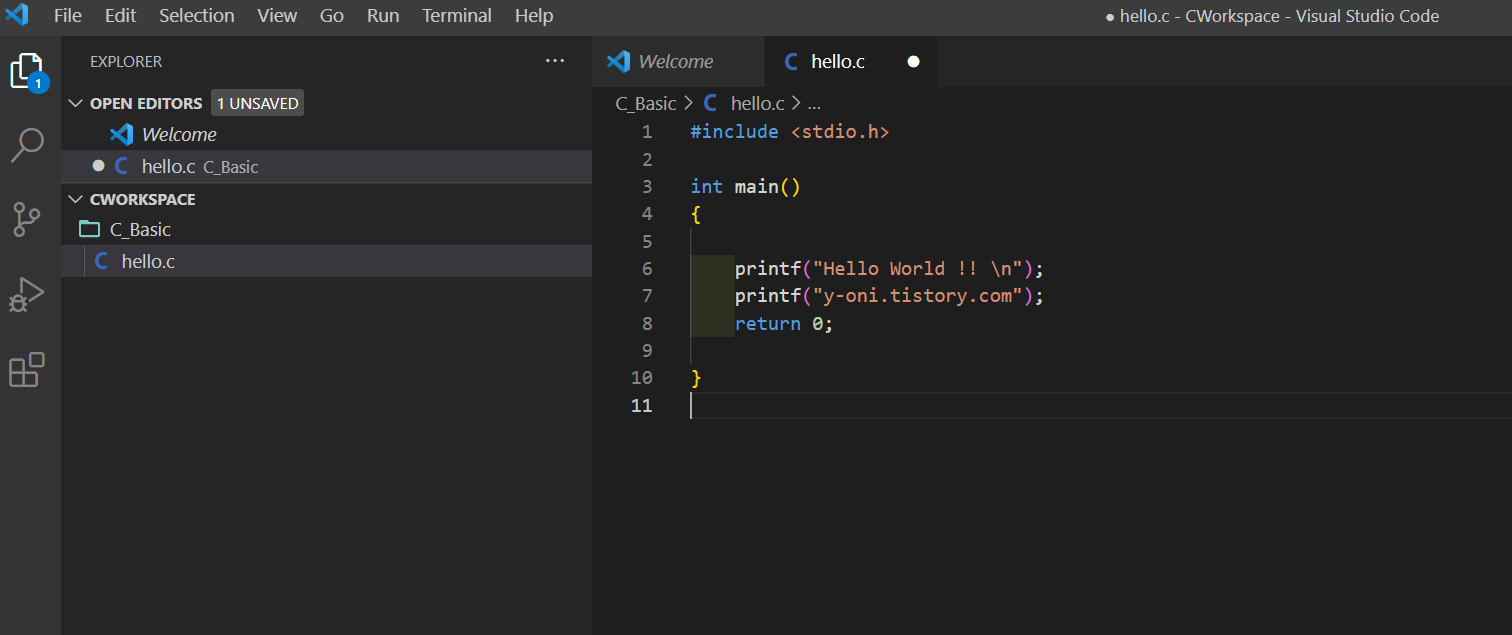Click line number 6 in gutter
1512x635 pixels.
click(646, 269)
